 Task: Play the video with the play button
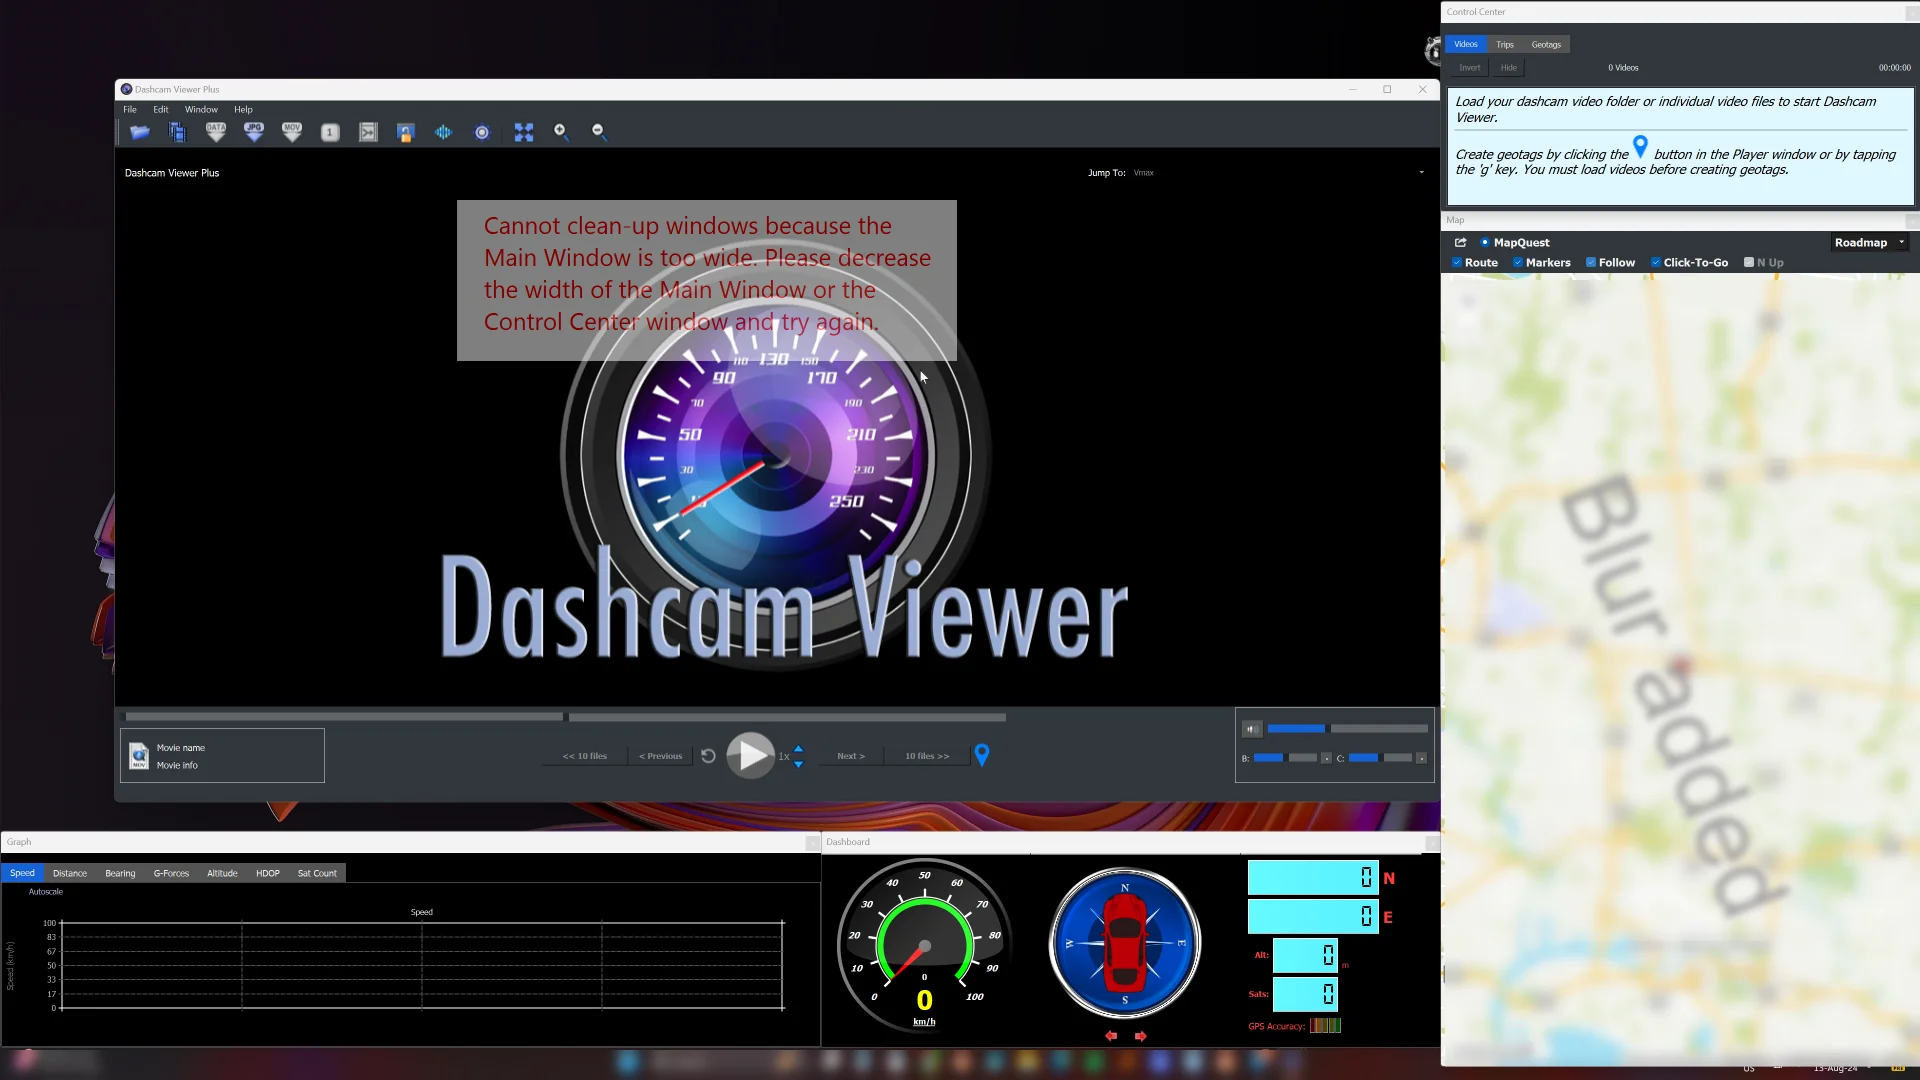click(x=750, y=756)
